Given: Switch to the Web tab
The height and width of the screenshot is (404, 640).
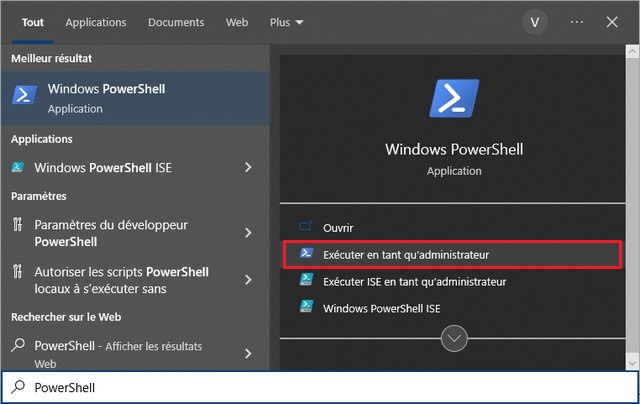Looking at the screenshot, I should pos(237,22).
